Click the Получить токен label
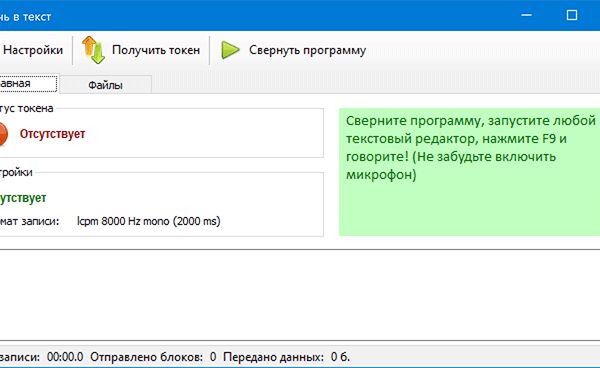The image size is (600, 368). point(156,50)
